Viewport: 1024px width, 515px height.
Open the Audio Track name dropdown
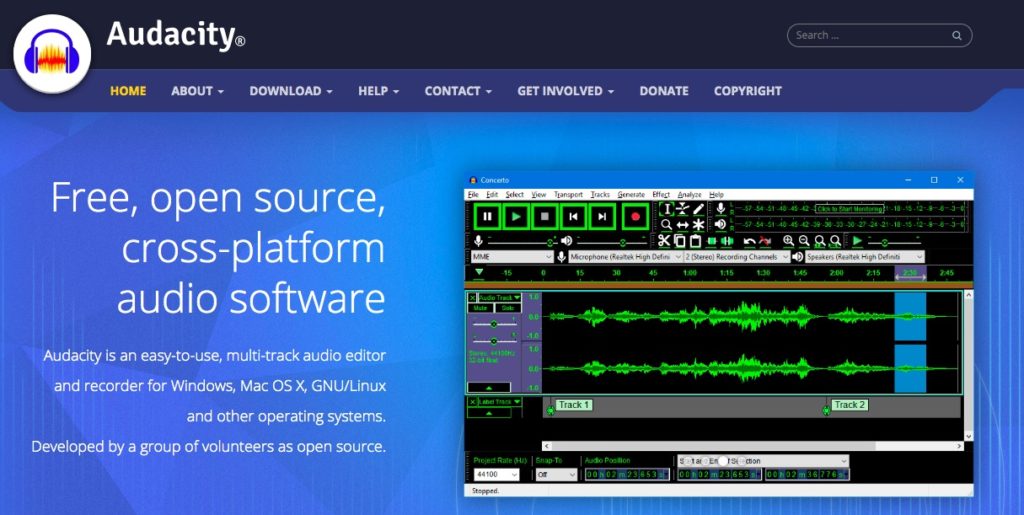tap(500, 298)
